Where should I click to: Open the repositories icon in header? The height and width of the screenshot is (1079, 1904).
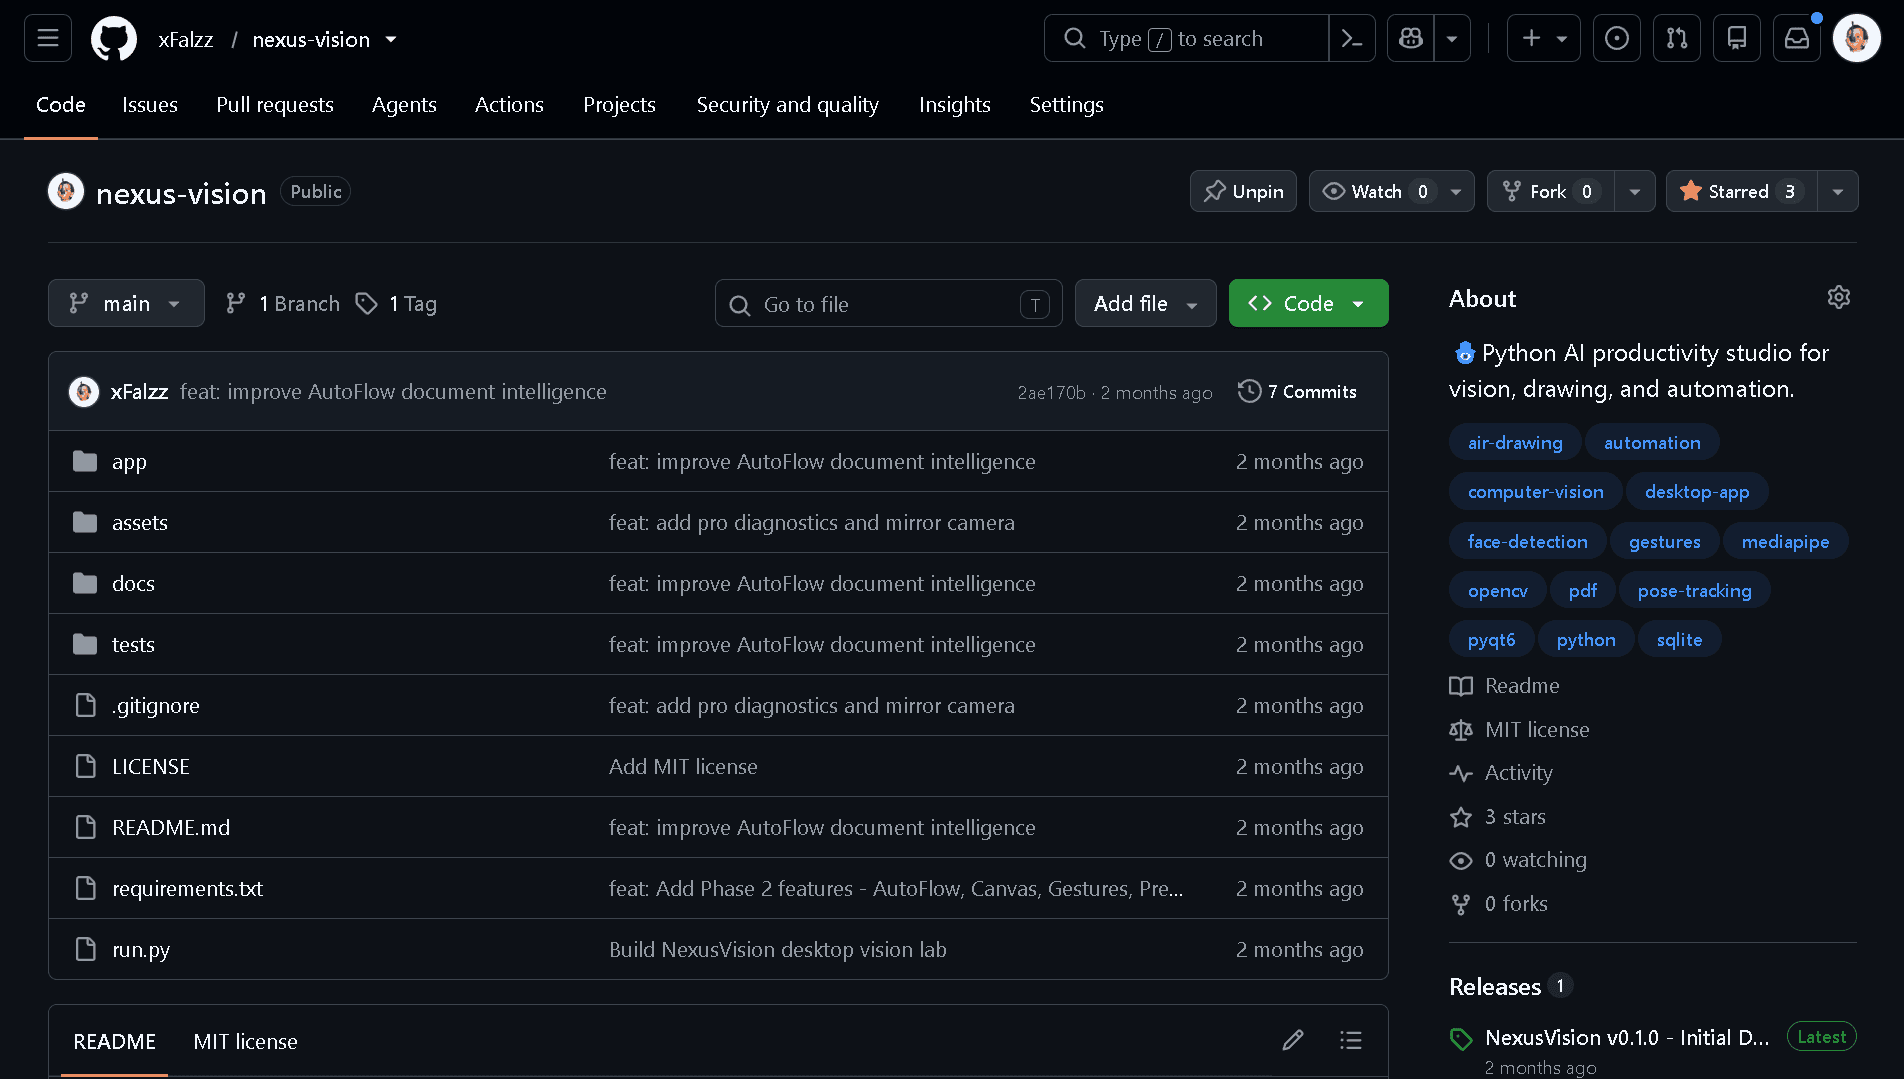coord(1737,39)
